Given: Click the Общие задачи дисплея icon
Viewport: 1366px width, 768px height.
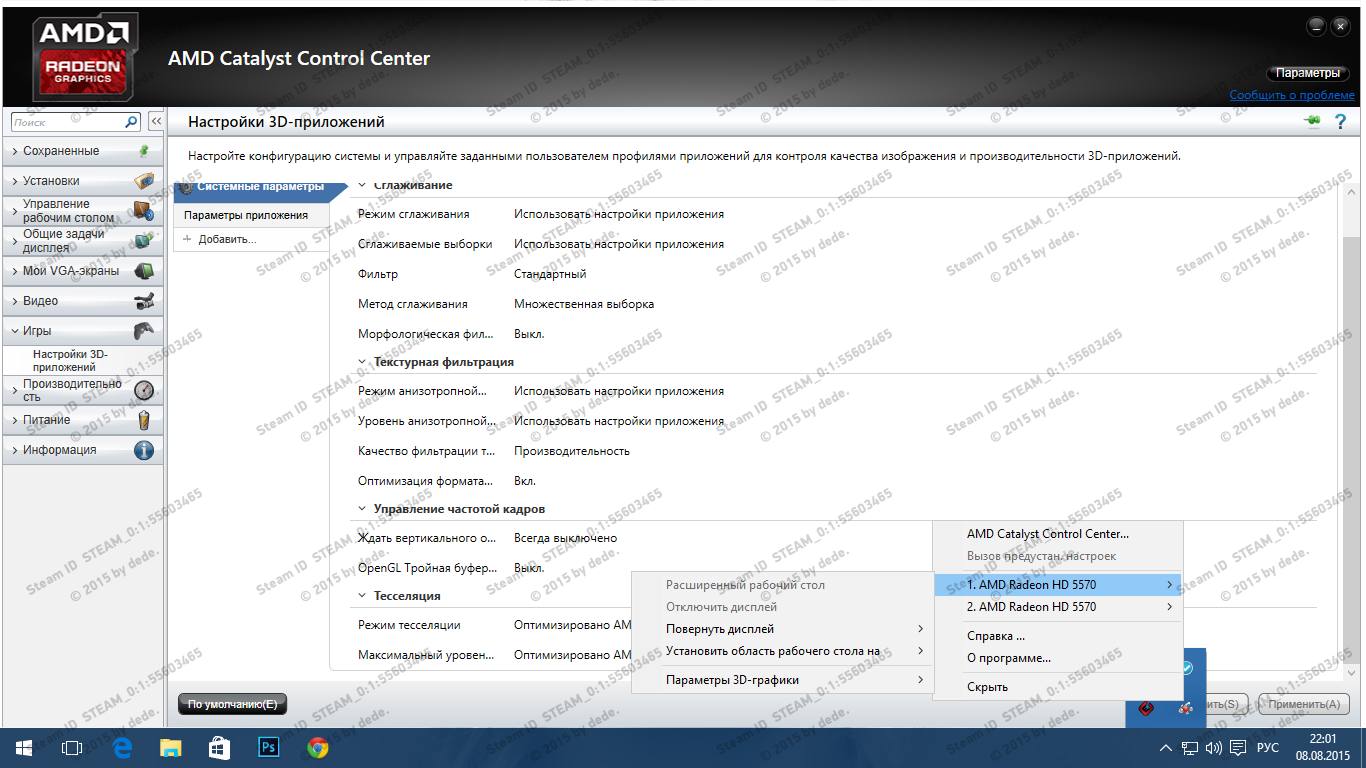Looking at the screenshot, I should 144,241.
